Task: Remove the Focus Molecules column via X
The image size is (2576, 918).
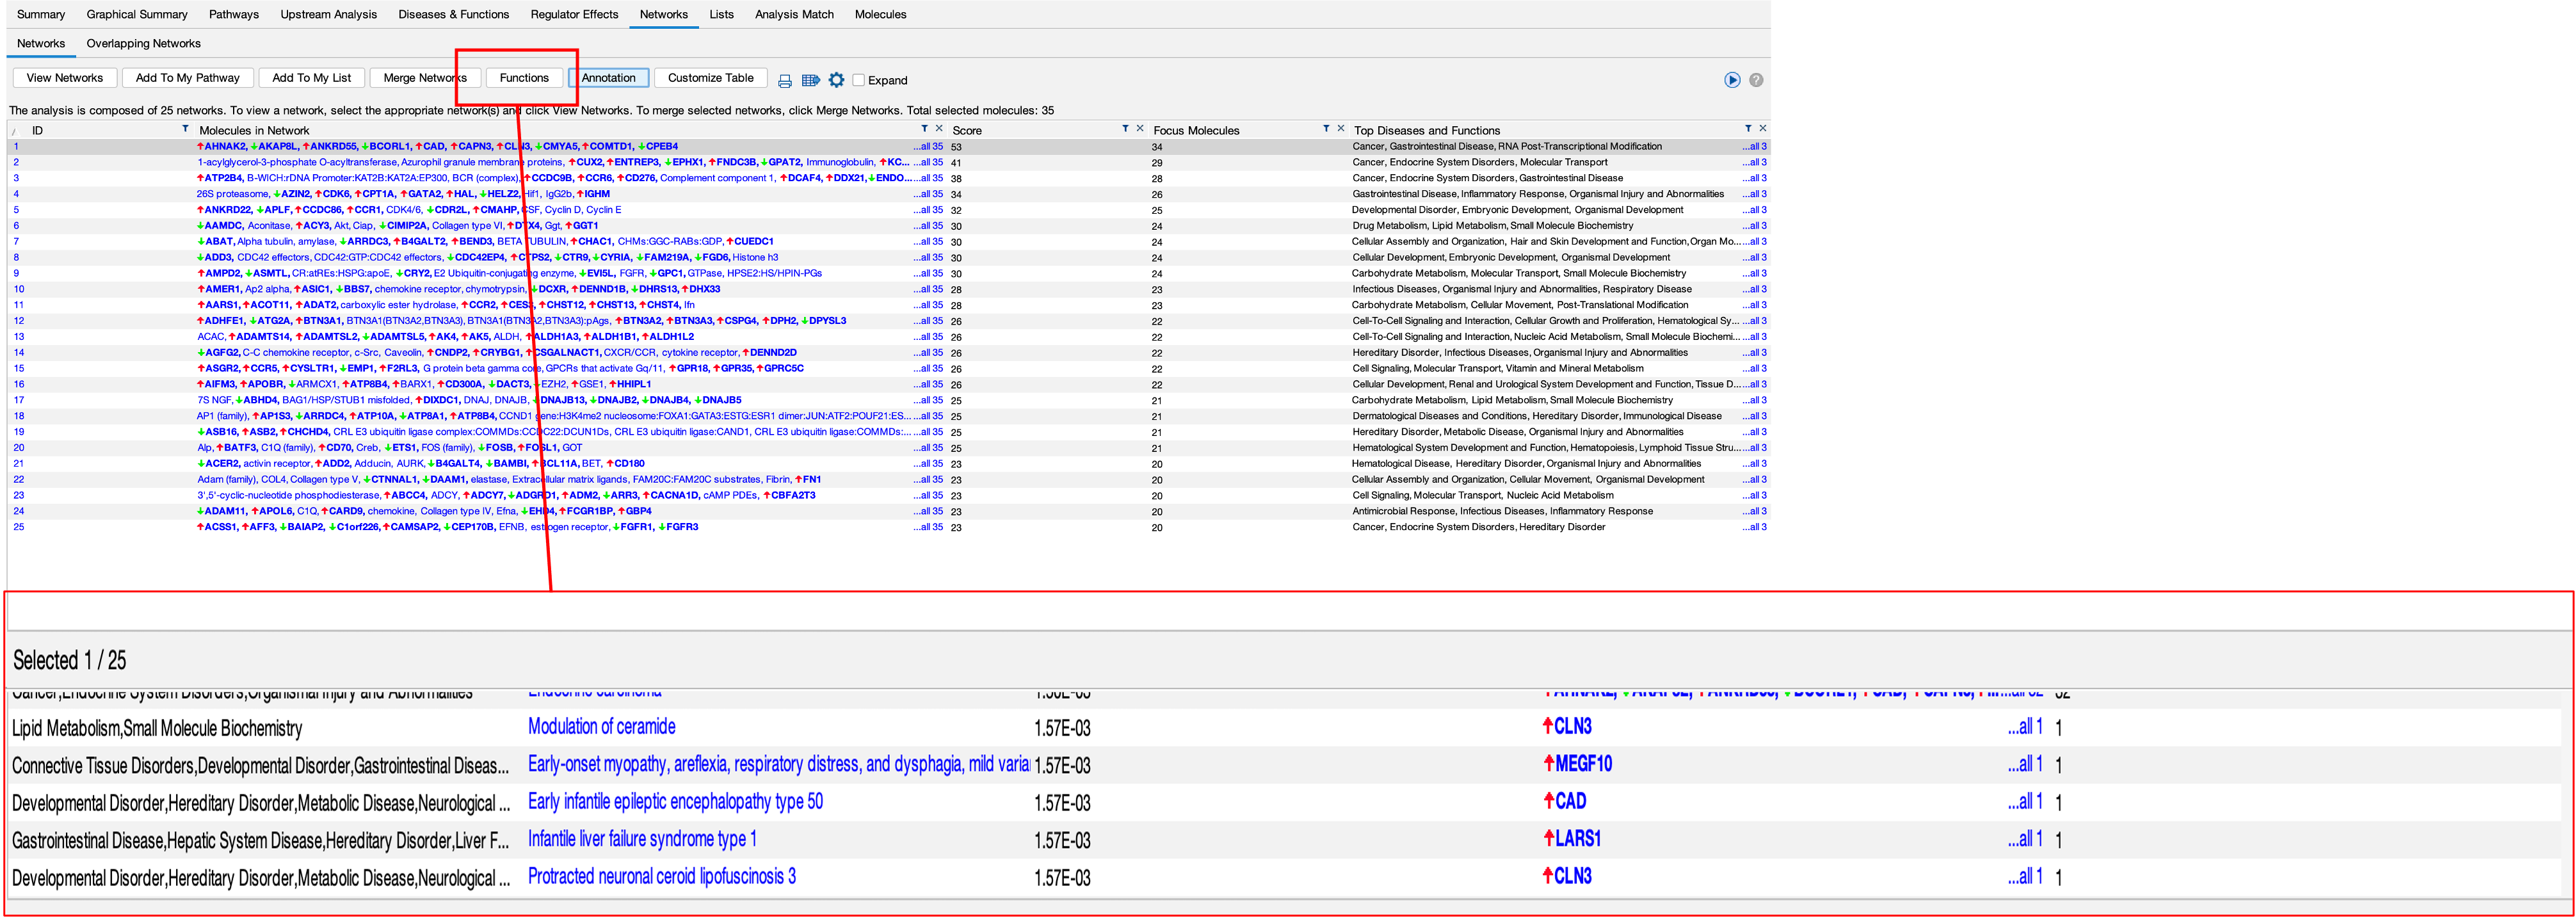Action: pyautogui.click(x=1341, y=129)
